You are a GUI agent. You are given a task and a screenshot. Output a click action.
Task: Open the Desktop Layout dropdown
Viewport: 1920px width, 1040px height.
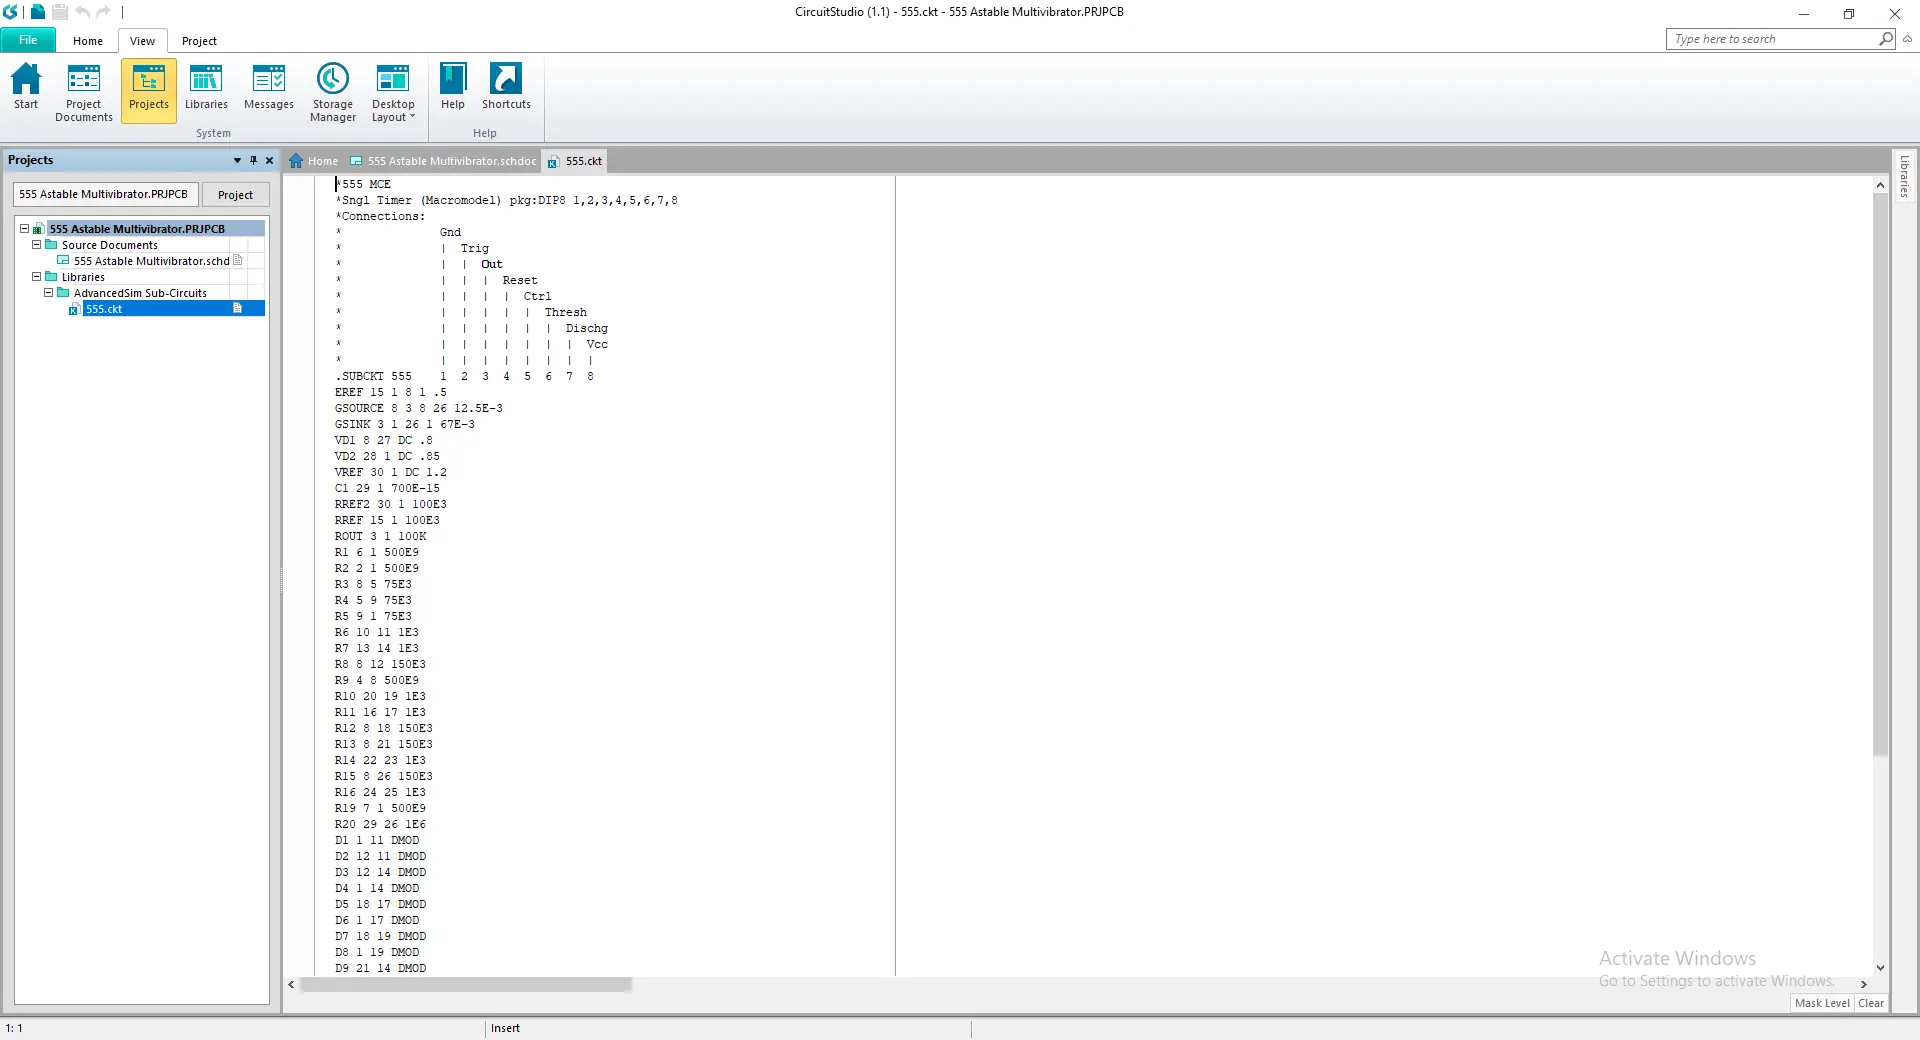click(393, 92)
